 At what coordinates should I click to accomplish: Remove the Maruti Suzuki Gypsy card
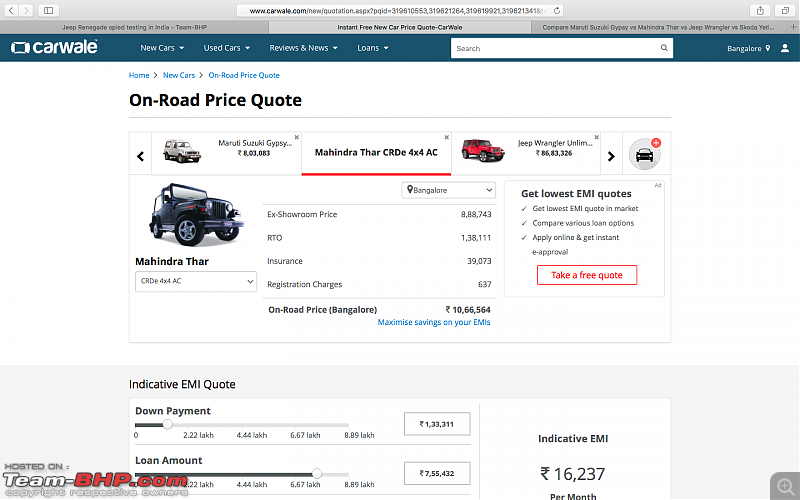click(x=296, y=137)
